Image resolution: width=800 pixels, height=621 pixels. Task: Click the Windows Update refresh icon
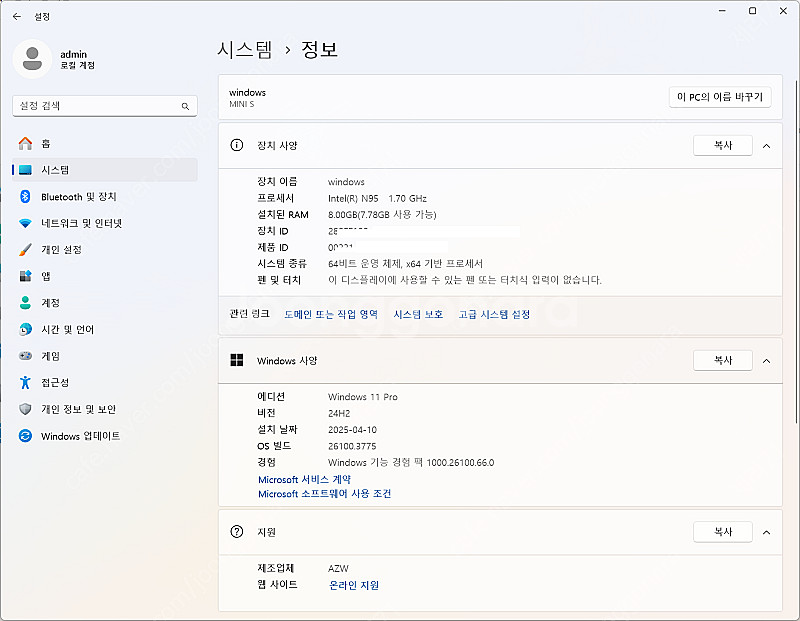point(25,435)
